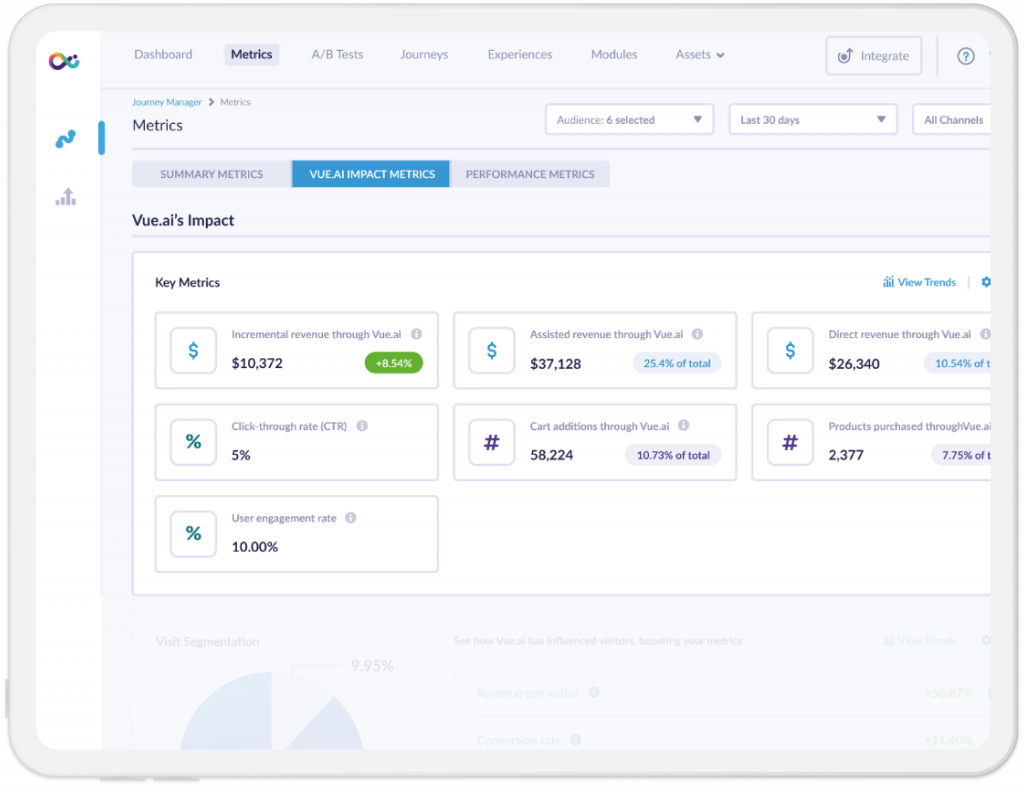The width and height of the screenshot is (1024, 787).
Task: Switch to the Summary Metrics tab
Action: coord(212,174)
